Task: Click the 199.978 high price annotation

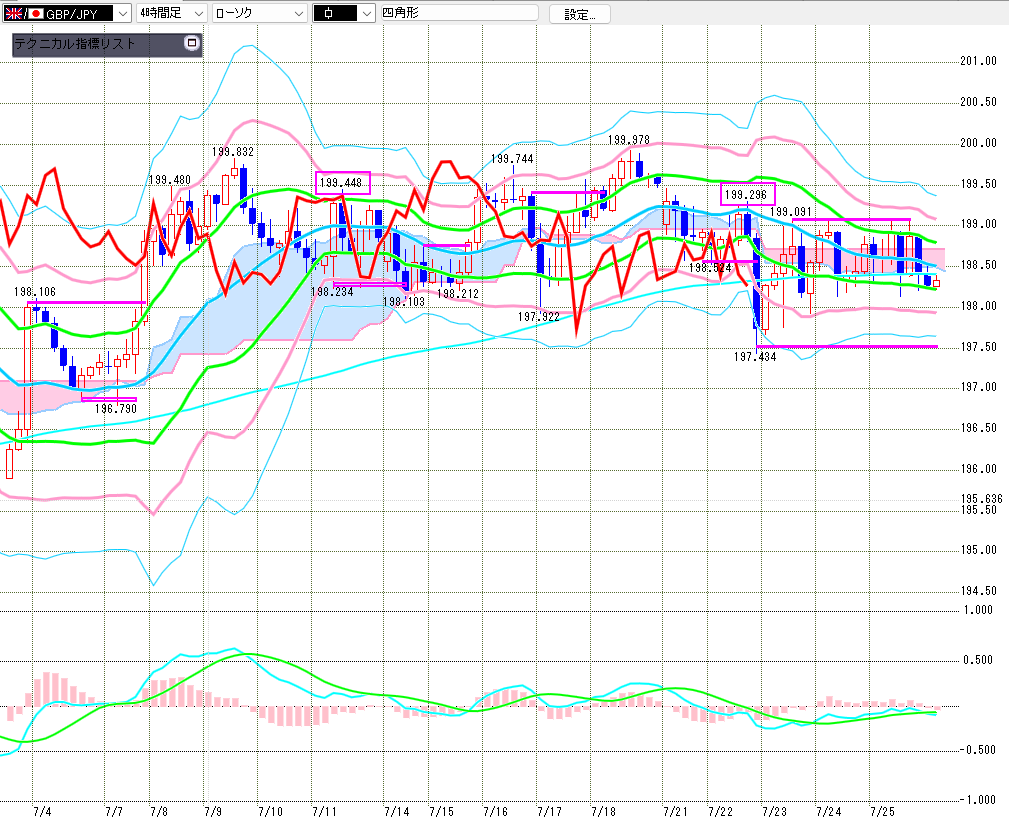Action: point(629,140)
